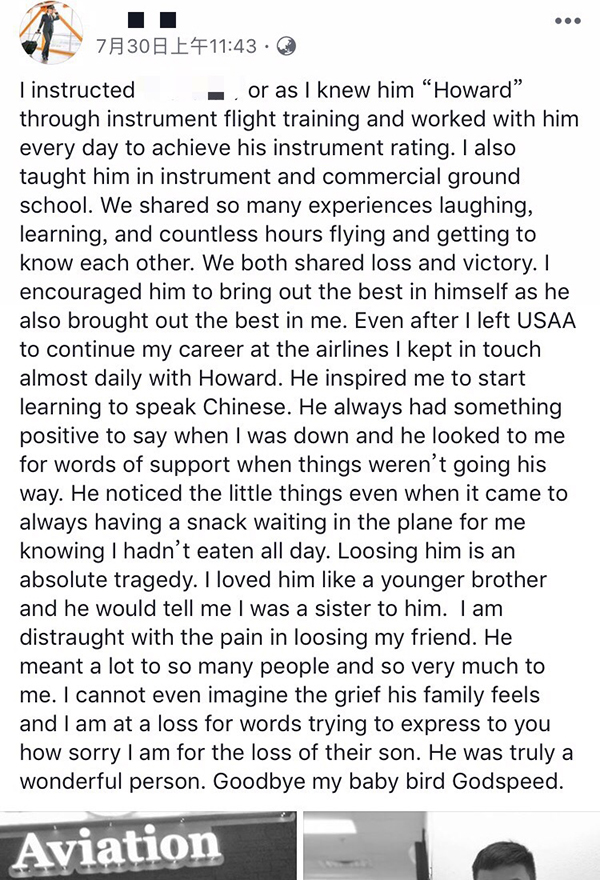Open the three-dot post options menu
The height and width of the screenshot is (880, 600).
coord(567,21)
